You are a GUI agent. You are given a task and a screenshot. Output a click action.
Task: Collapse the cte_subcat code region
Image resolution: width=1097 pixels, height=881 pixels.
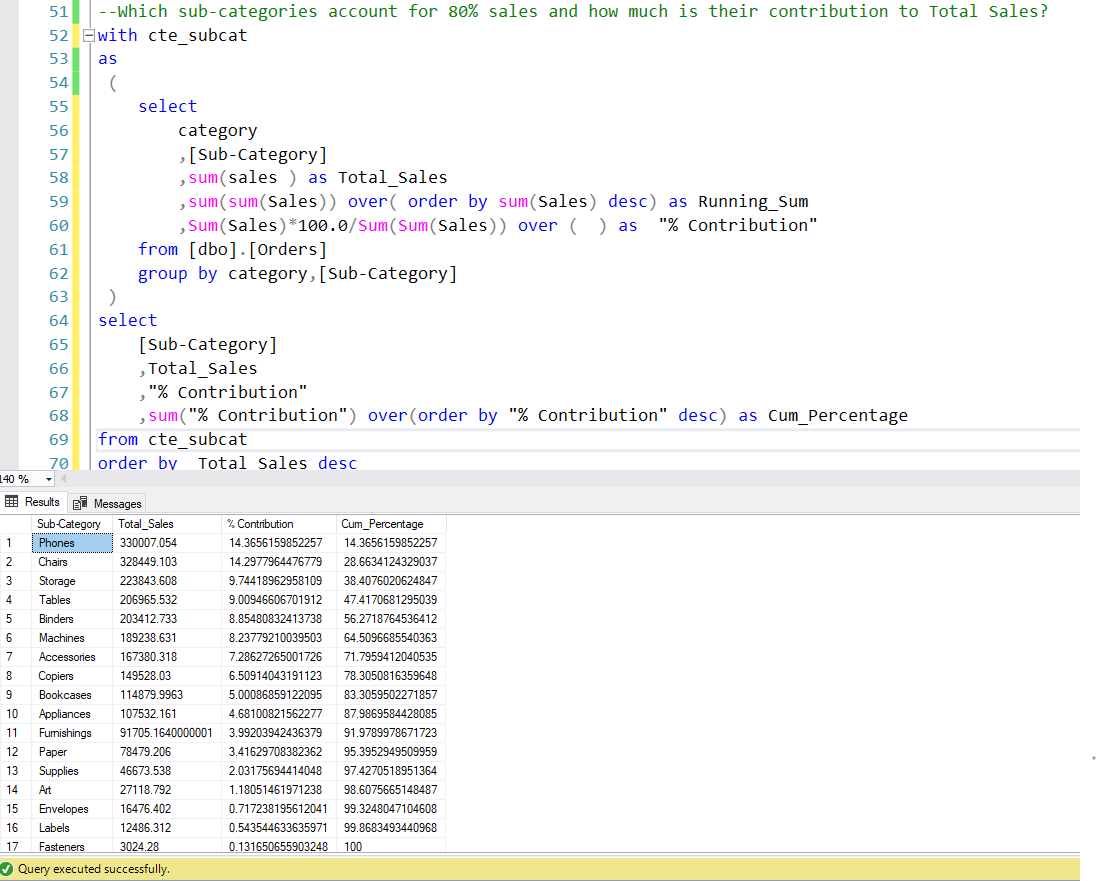(89, 35)
